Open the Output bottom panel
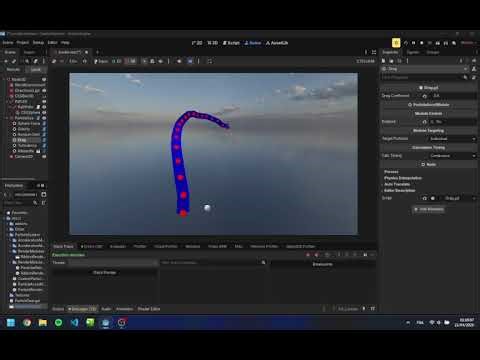 (x=58, y=309)
